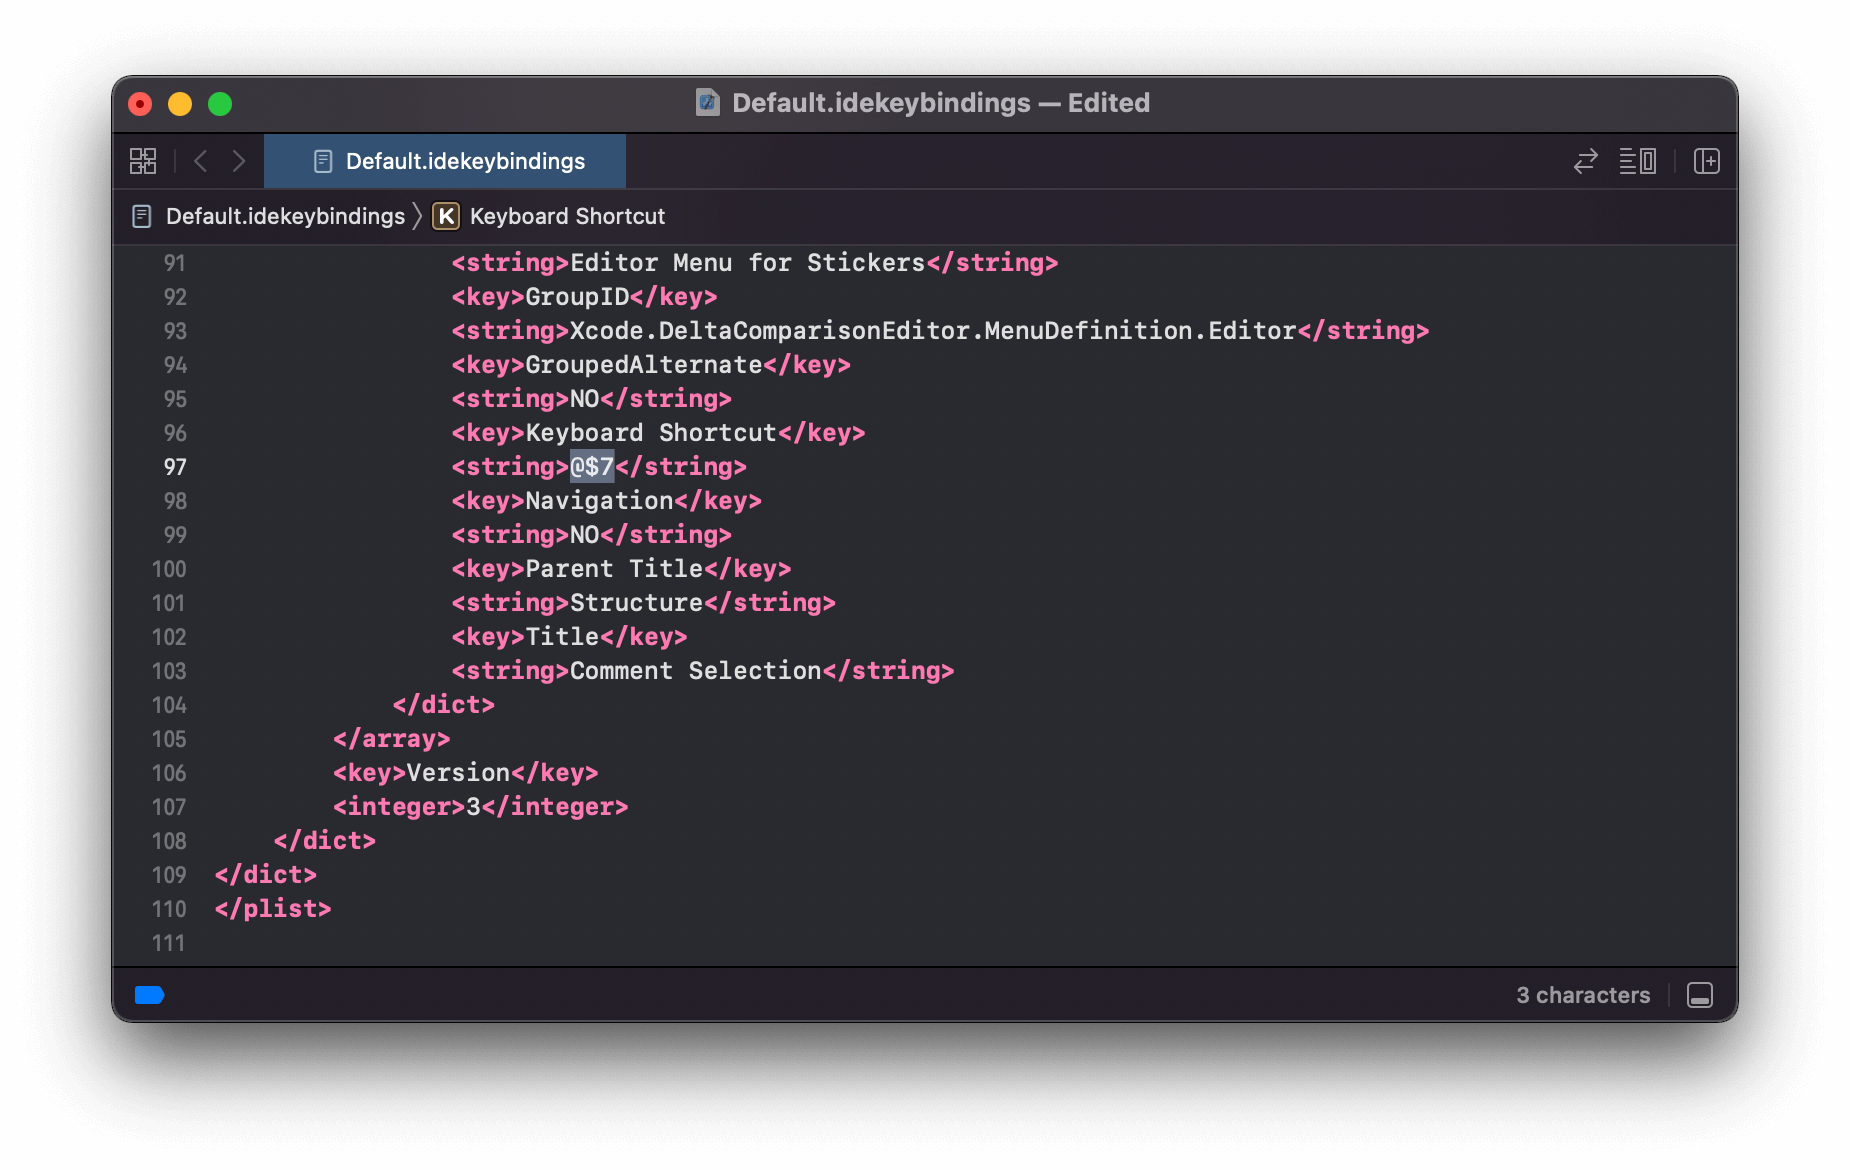Viewport: 1850px width, 1170px height.
Task: Click line number 104 in the gutter
Action: click(169, 705)
